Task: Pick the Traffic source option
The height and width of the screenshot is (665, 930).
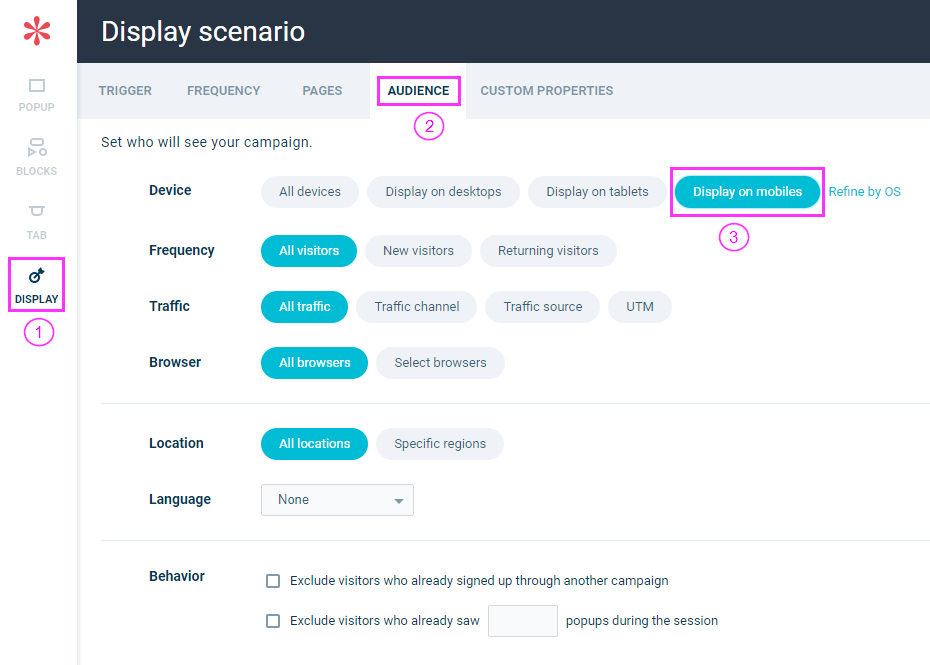Action: (543, 307)
